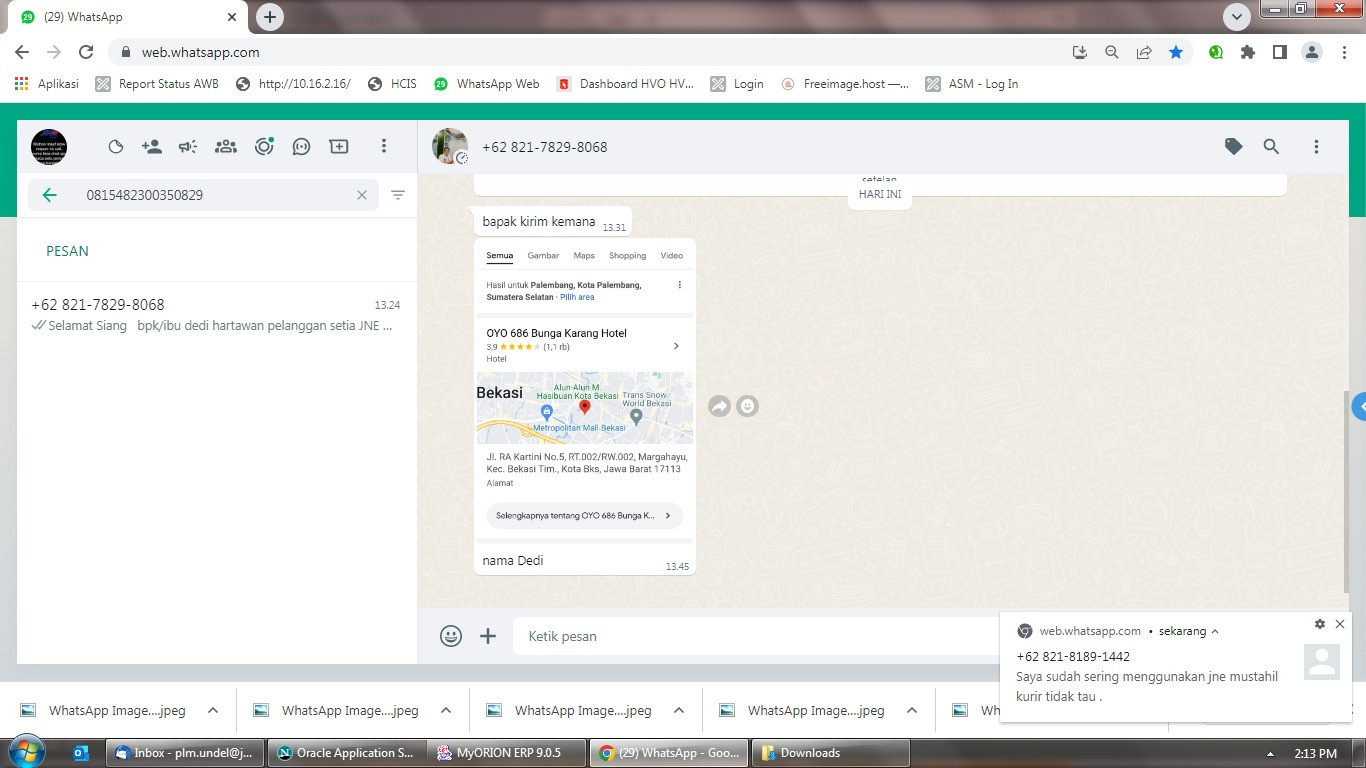The image size is (1366, 768).
Task: Open the label tag icon in chat header
Action: [x=1234, y=147]
